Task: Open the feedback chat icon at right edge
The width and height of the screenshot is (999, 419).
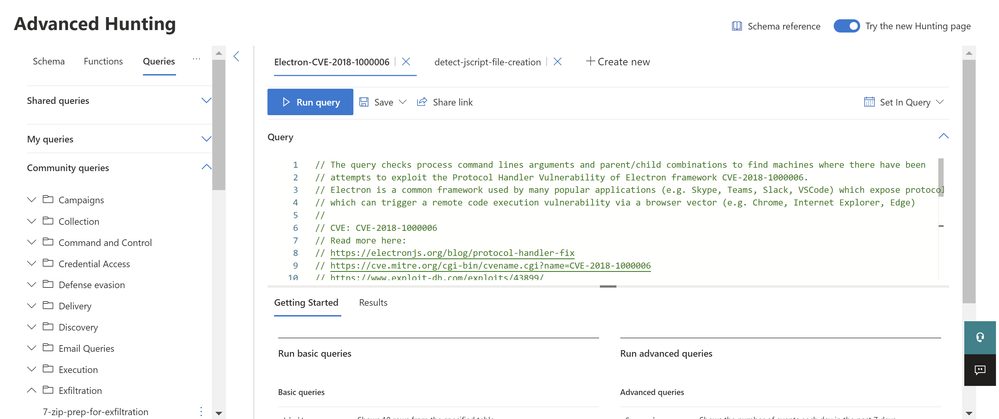Action: [x=980, y=370]
